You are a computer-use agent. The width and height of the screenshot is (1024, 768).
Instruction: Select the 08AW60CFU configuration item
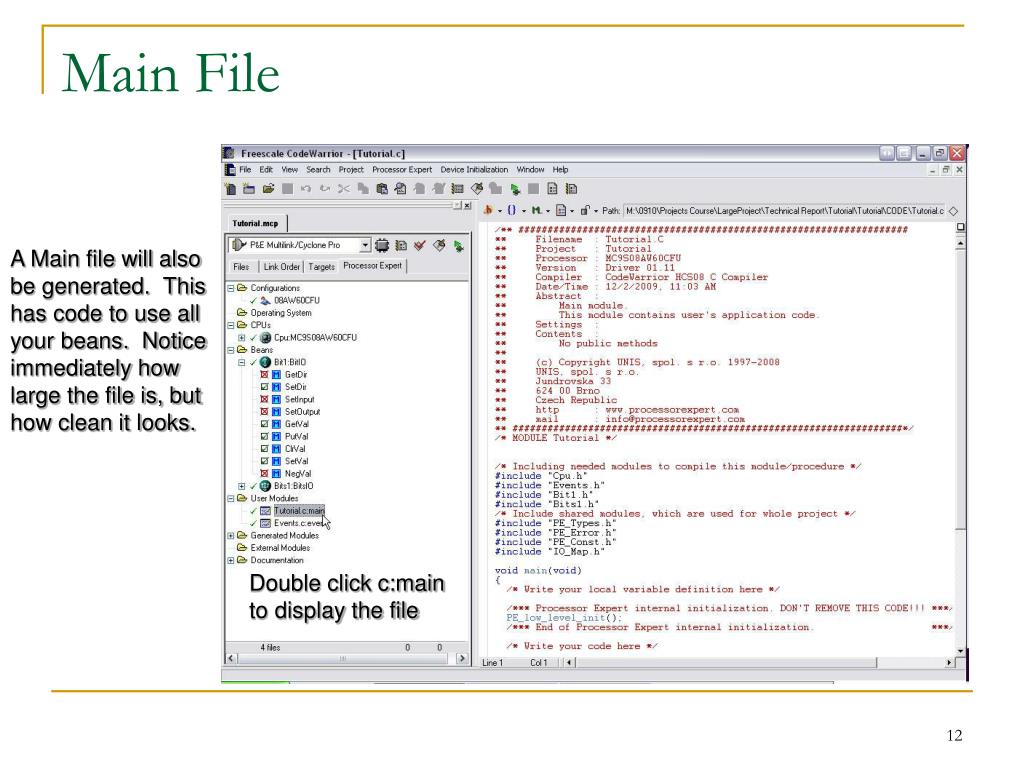tap(296, 300)
